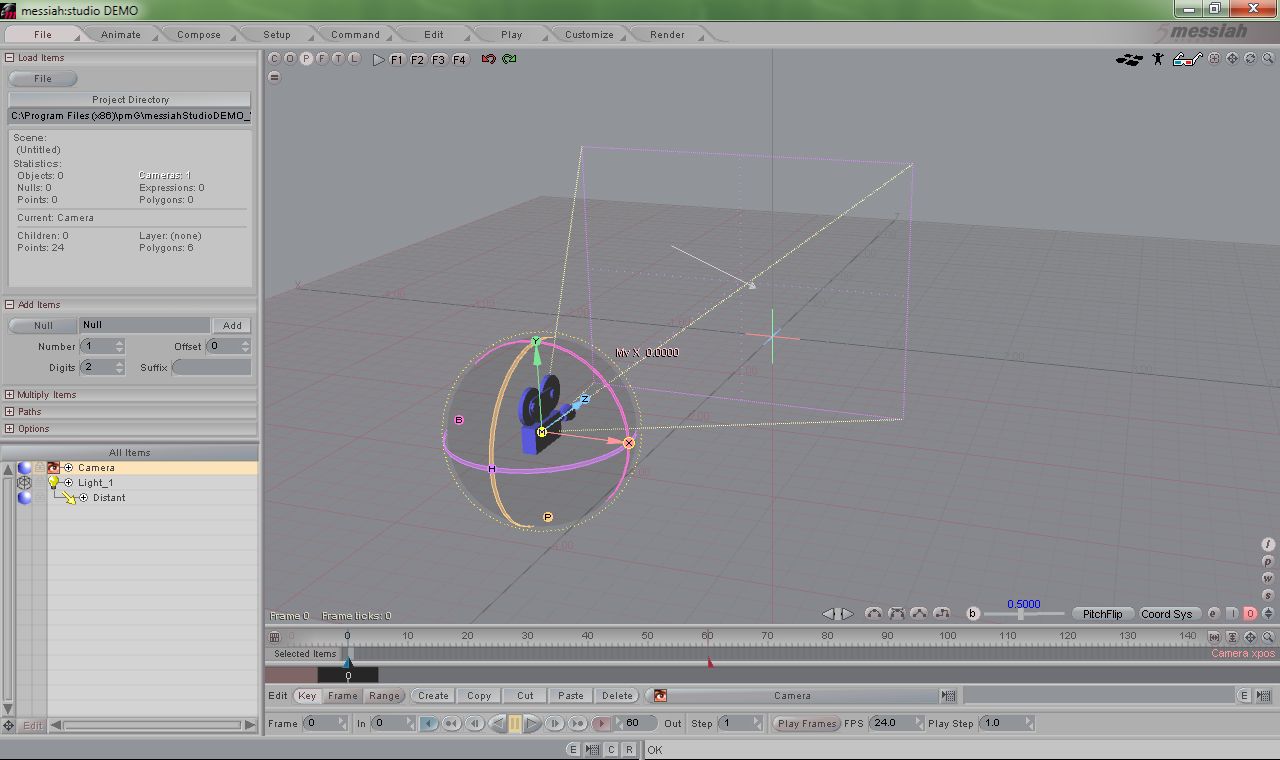The width and height of the screenshot is (1280, 760).
Task: Toggle the Play Frames button
Action: (807, 723)
